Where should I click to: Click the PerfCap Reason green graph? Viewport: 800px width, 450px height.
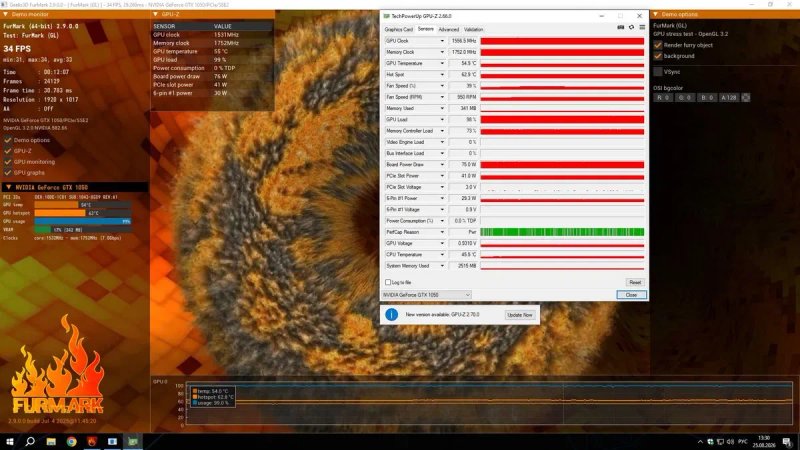click(x=562, y=232)
